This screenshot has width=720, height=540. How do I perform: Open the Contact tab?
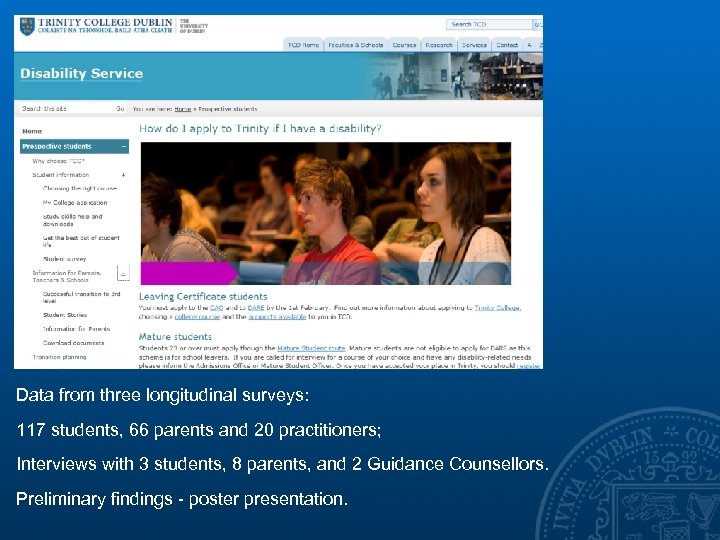coord(507,45)
